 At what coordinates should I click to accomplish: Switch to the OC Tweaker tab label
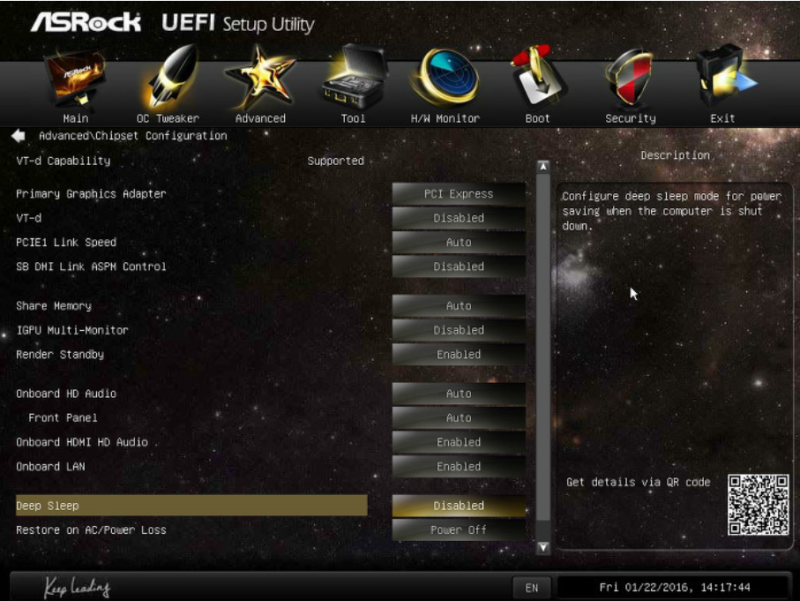(168, 118)
